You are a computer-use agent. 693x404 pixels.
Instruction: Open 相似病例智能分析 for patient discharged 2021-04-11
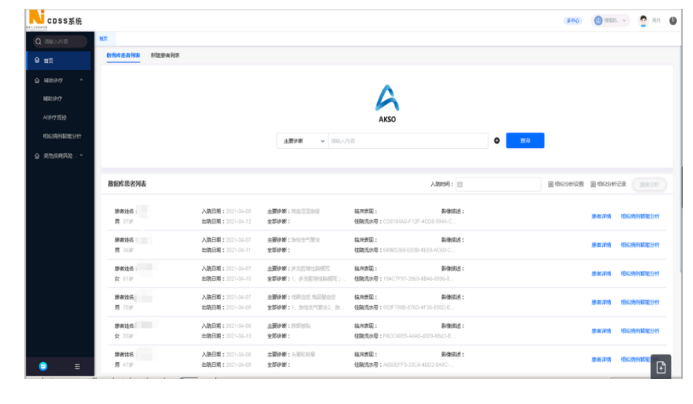click(x=640, y=245)
